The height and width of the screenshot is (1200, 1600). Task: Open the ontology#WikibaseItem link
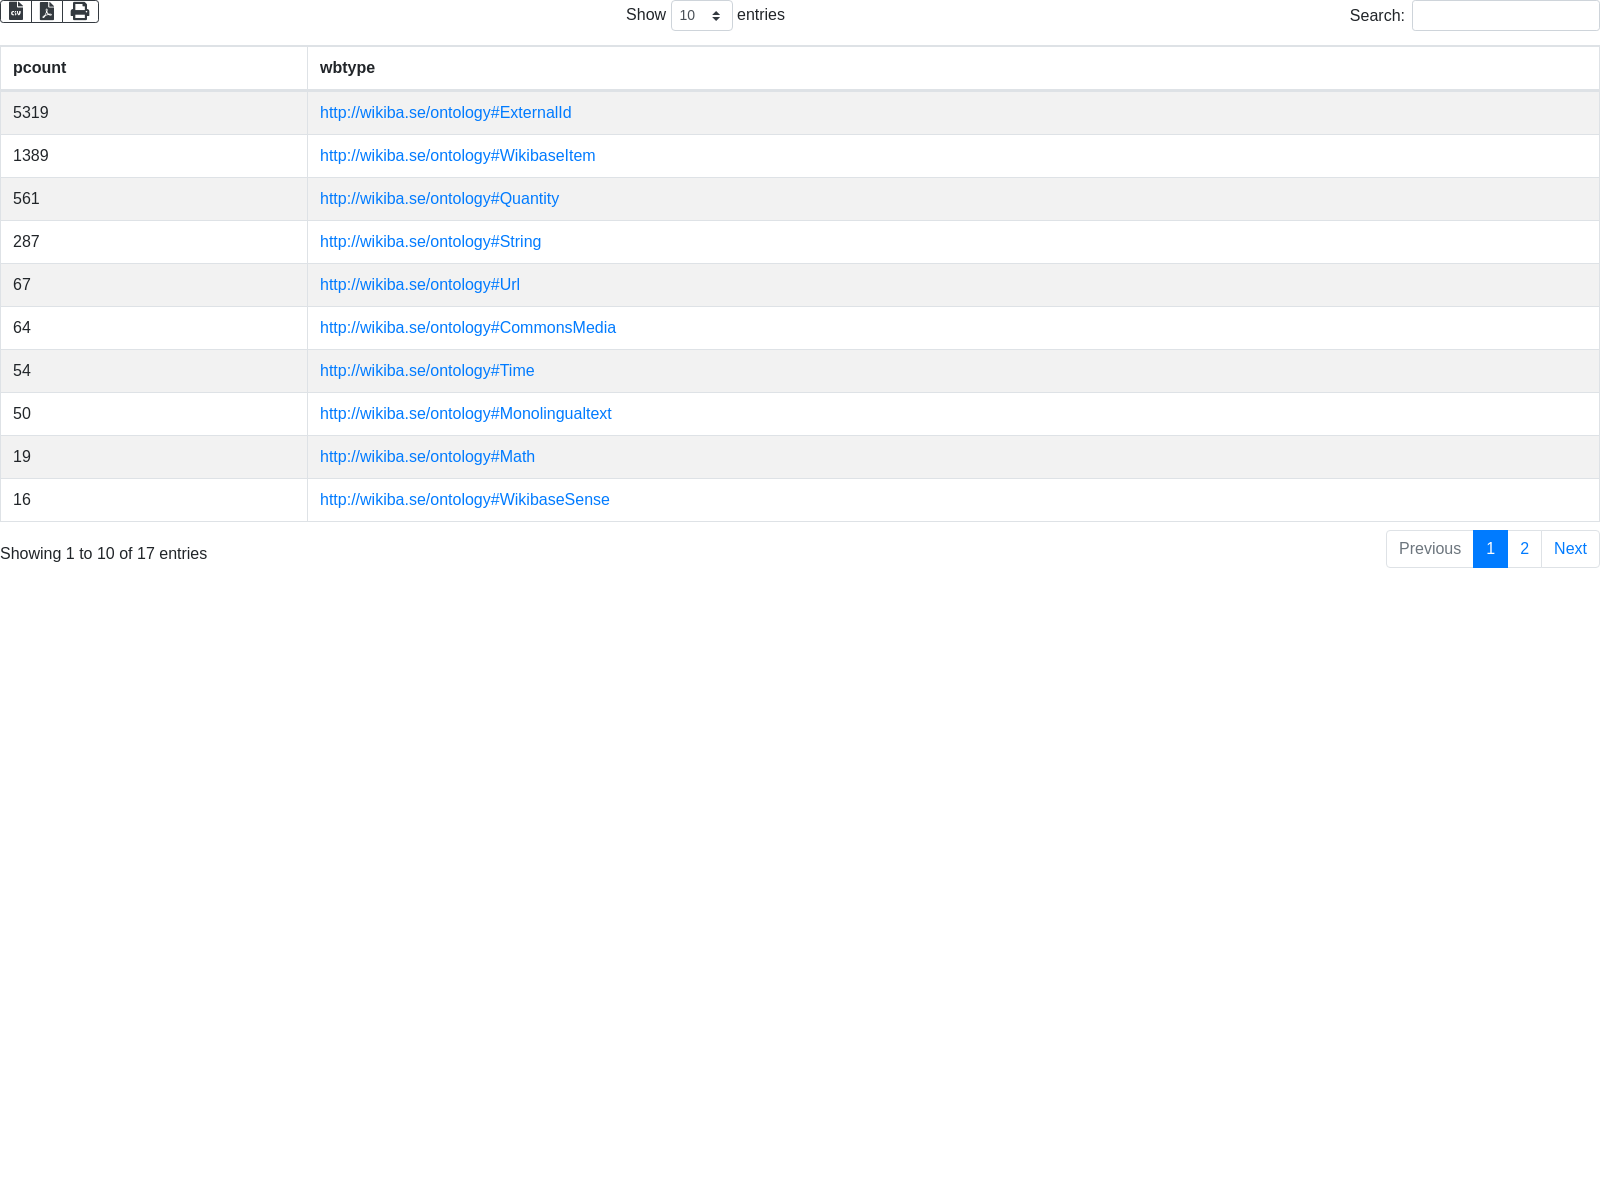[x=457, y=156]
